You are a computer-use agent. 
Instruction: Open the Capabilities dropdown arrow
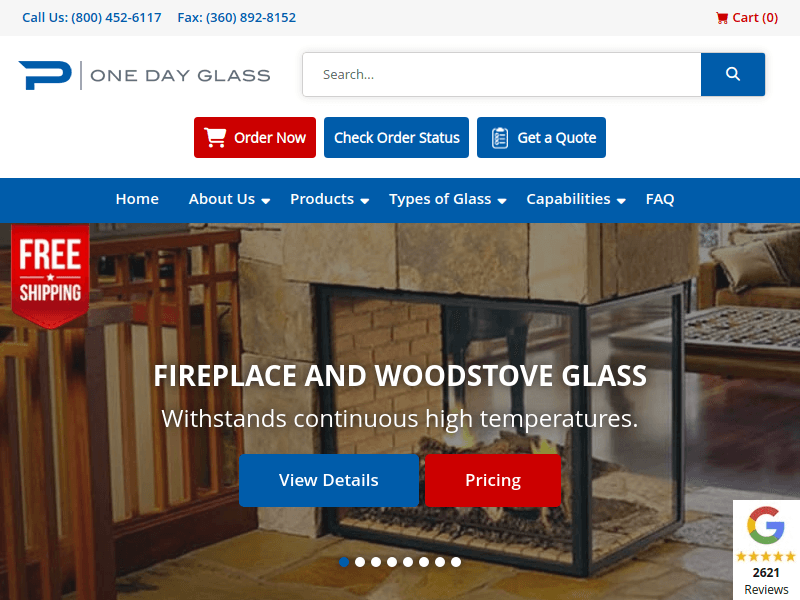click(x=621, y=201)
